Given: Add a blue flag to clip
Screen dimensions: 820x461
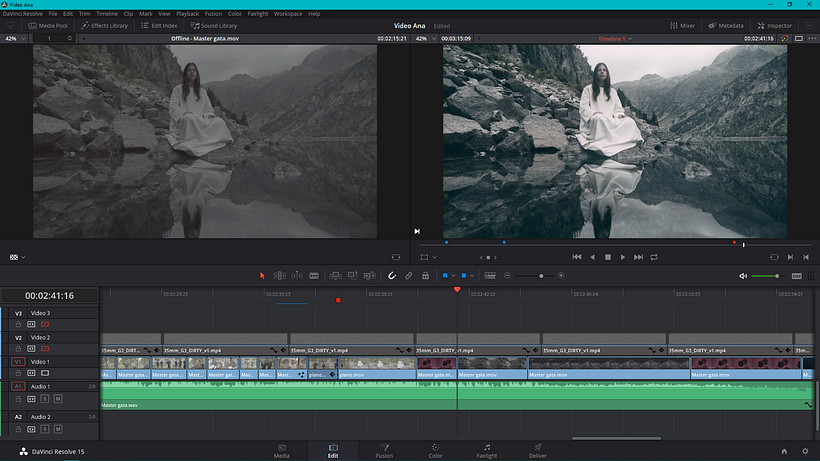Looking at the screenshot, I should click(445, 275).
